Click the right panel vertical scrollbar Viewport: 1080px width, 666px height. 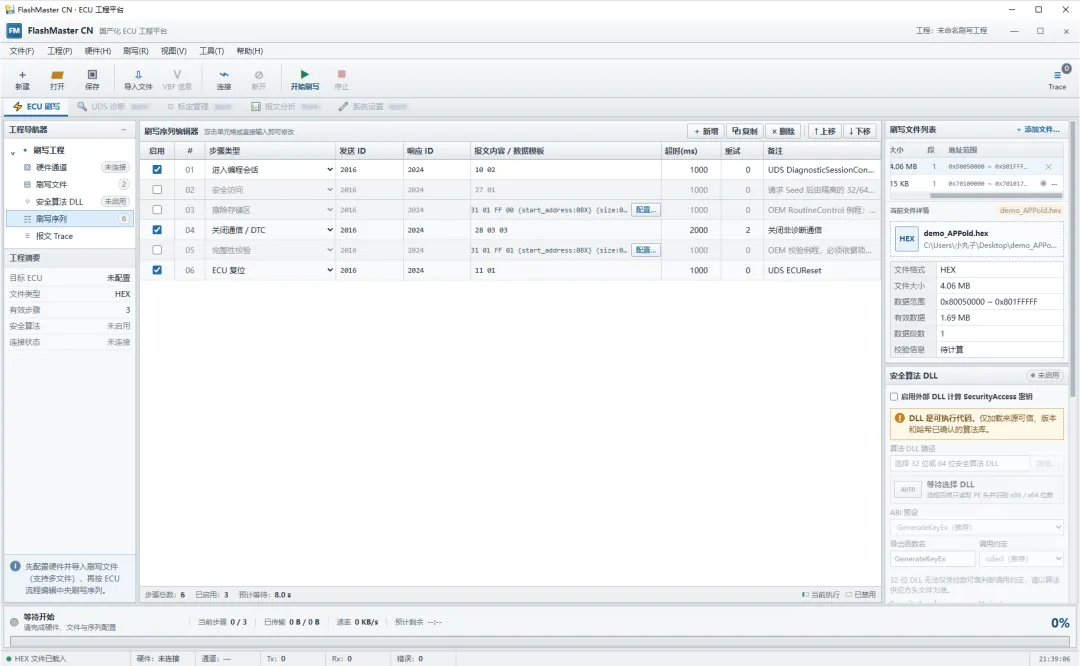click(x=1072, y=258)
